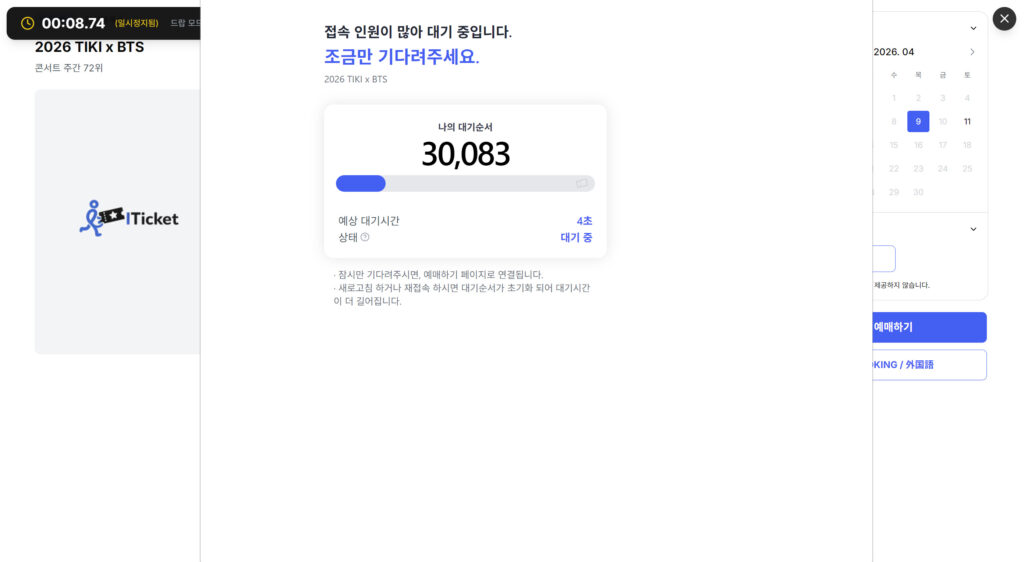1024x562 pixels.
Task: Click the ticket icon on the progress bar
Action: 581,183
